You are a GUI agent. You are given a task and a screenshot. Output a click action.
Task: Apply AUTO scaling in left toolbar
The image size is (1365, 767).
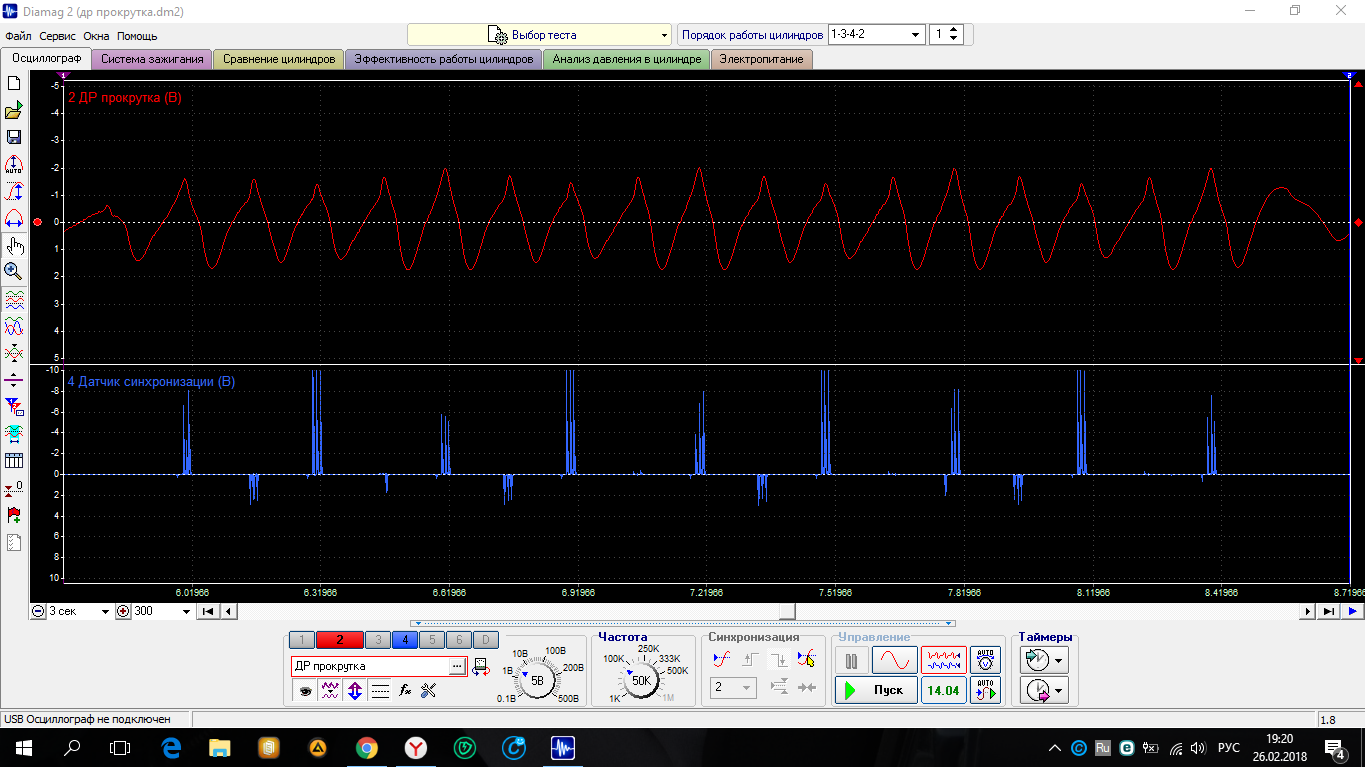(x=14, y=165)
